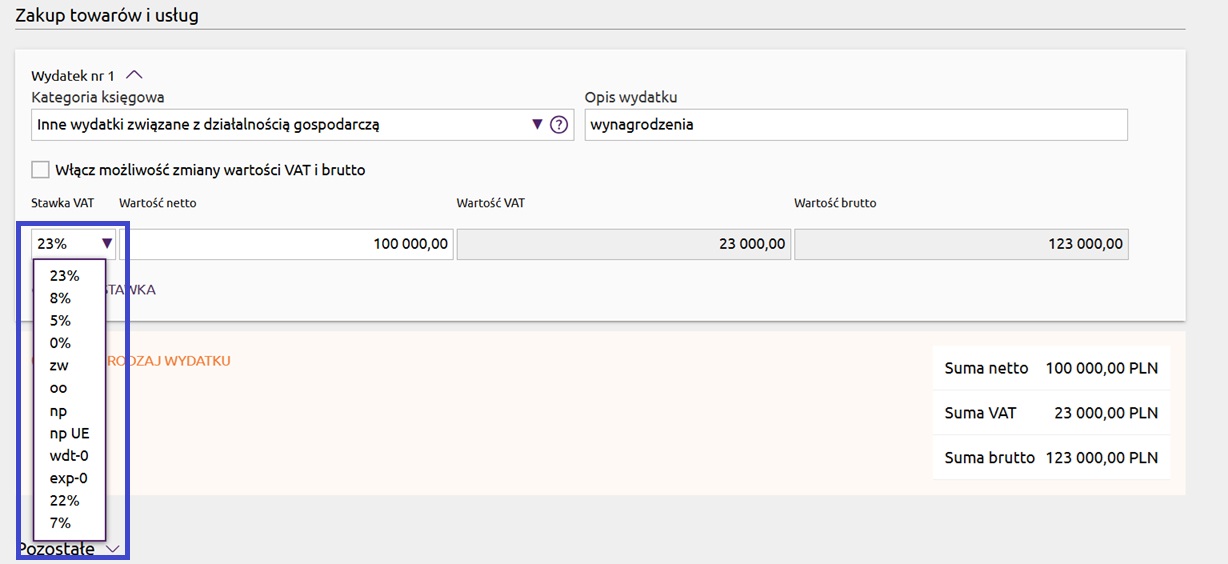The image size is (1228, 564).
Task: Select 23% from the VAT rate list
Action: click(64, 276)
